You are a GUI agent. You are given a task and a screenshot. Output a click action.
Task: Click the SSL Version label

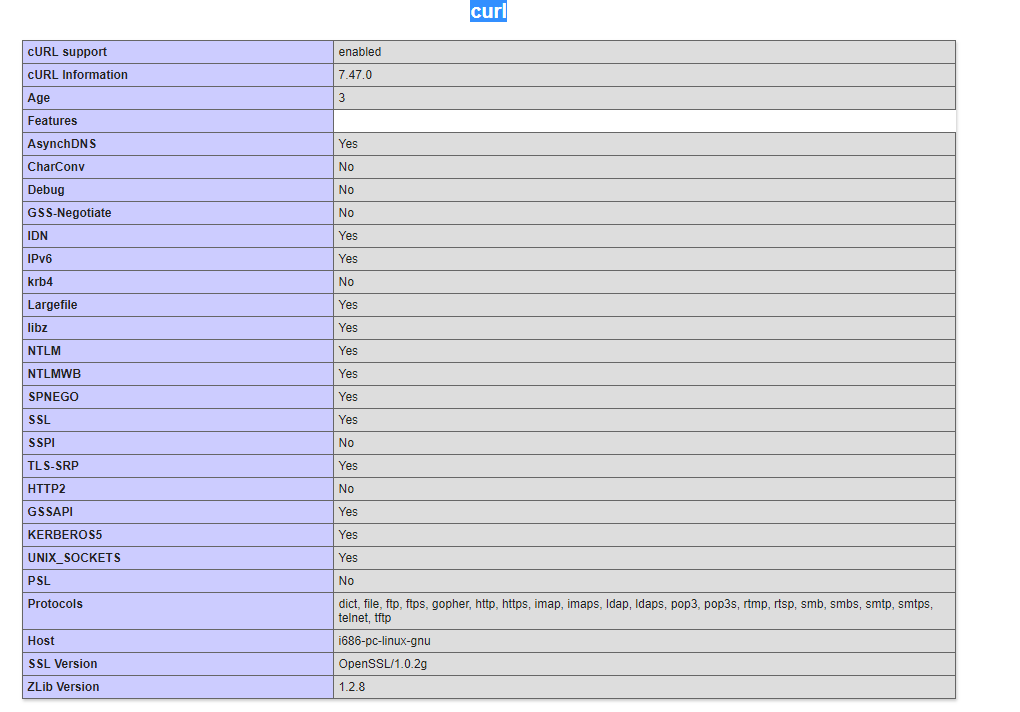tap(62, 664)
